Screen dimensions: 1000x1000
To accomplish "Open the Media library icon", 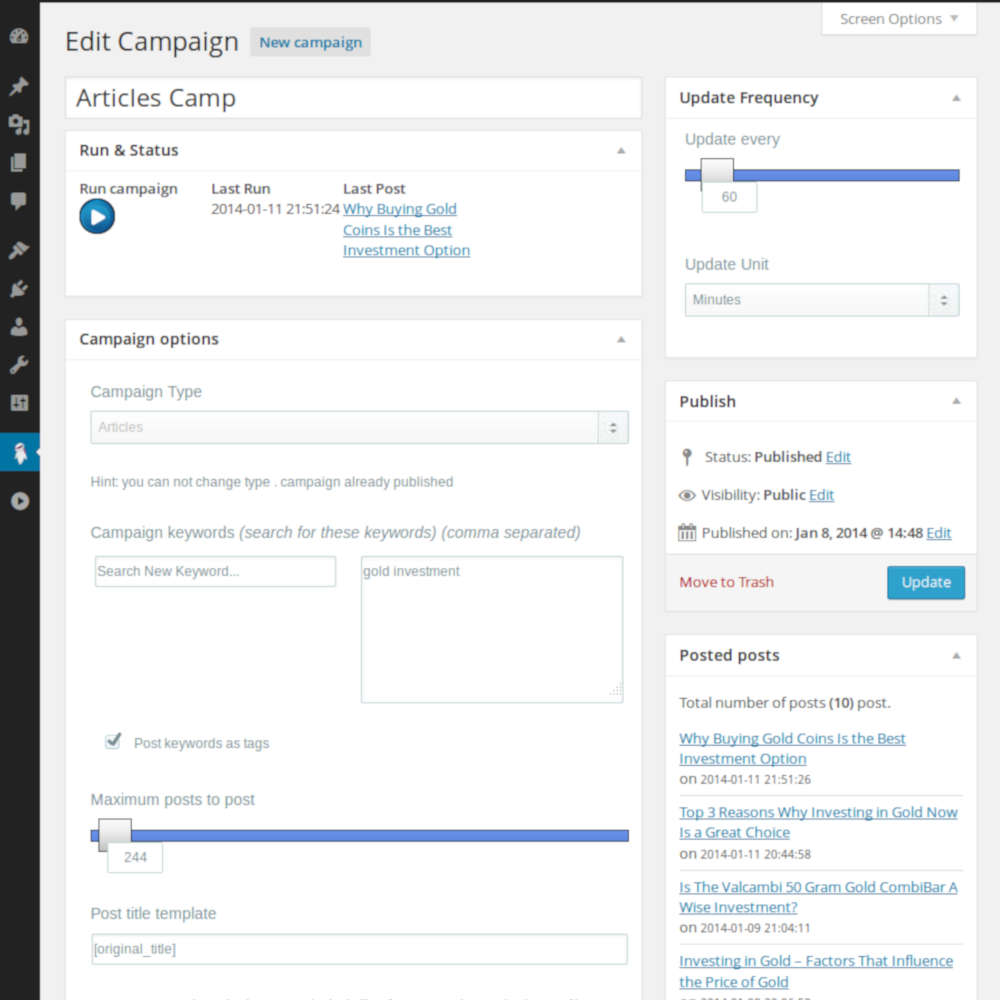I will (x=20, y=124).
